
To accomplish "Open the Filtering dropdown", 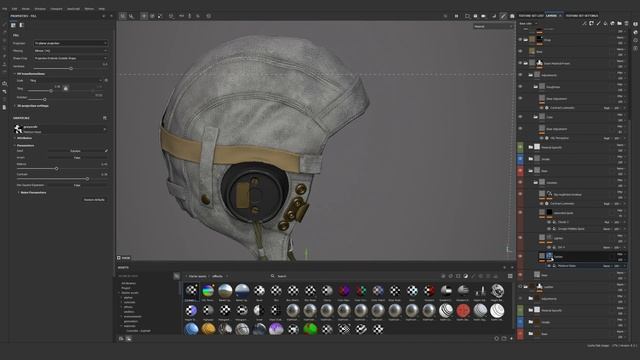I will coord(71,51).
